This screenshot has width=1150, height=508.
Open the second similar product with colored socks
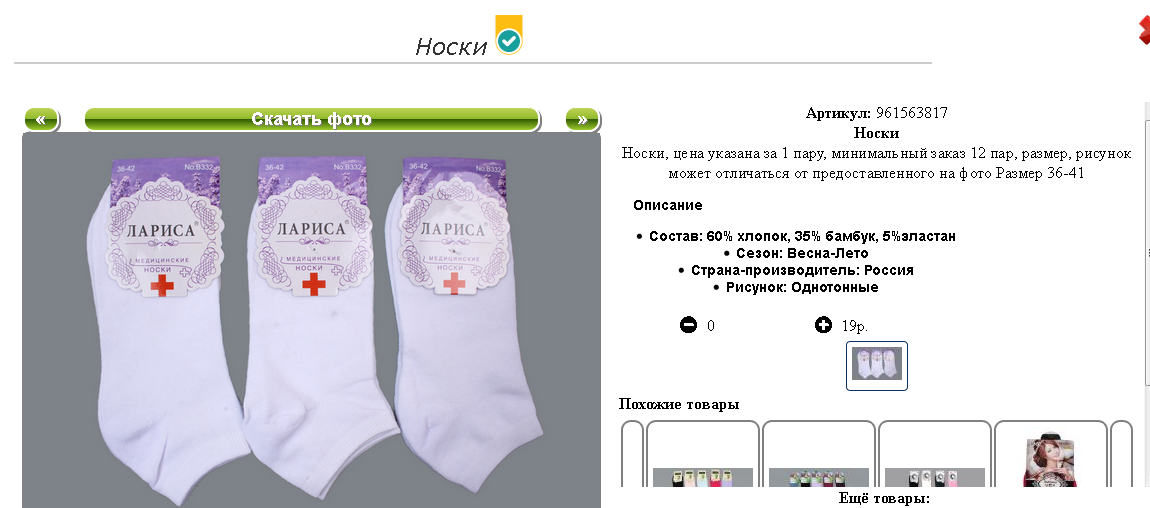point(818,454)
